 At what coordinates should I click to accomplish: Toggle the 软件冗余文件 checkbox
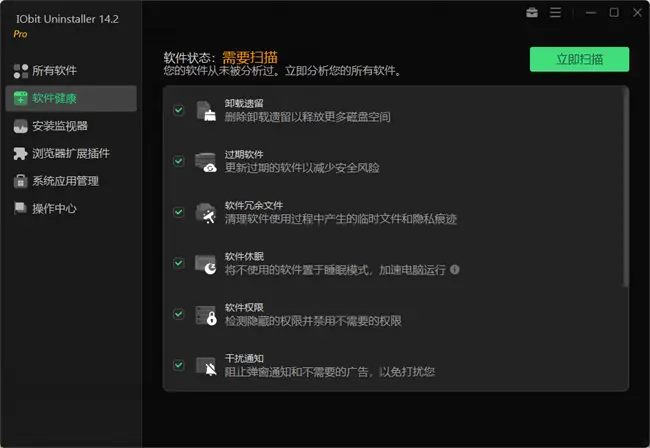pos(179,212)
